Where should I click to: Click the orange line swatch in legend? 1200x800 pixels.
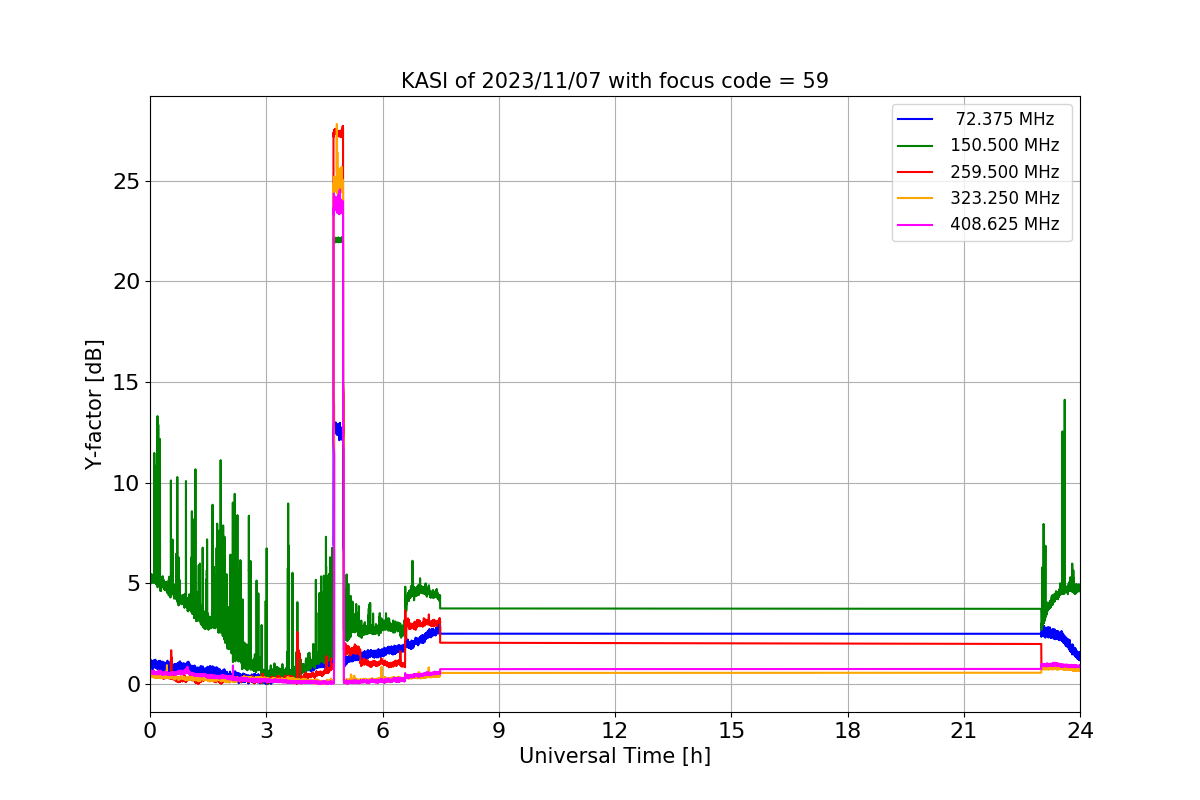click(x=916, y=198)
